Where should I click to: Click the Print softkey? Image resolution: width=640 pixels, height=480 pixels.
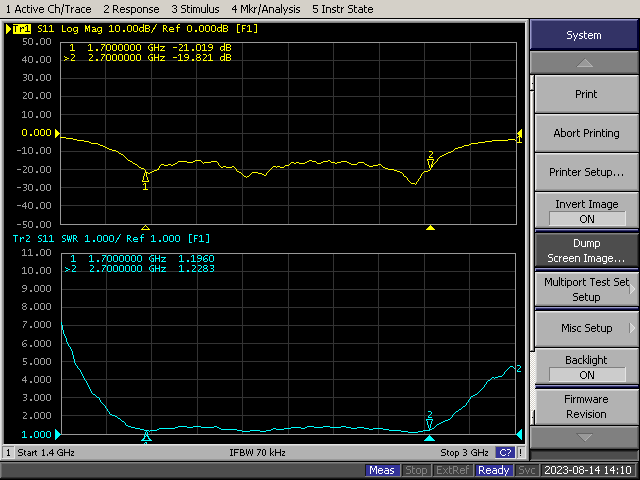click(586, 94)
